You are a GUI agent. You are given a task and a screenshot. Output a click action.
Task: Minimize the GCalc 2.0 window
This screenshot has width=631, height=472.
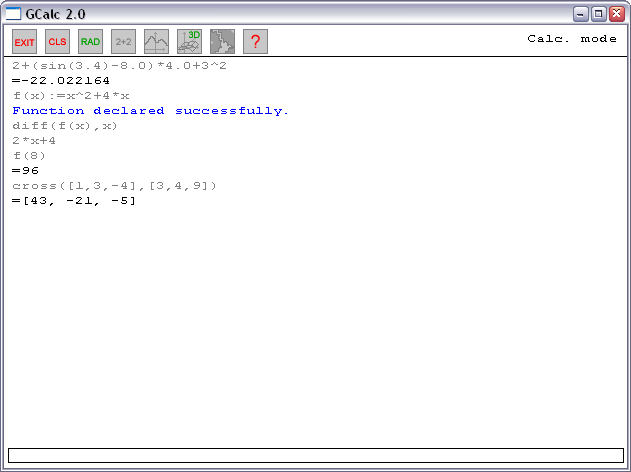[580, 14]
